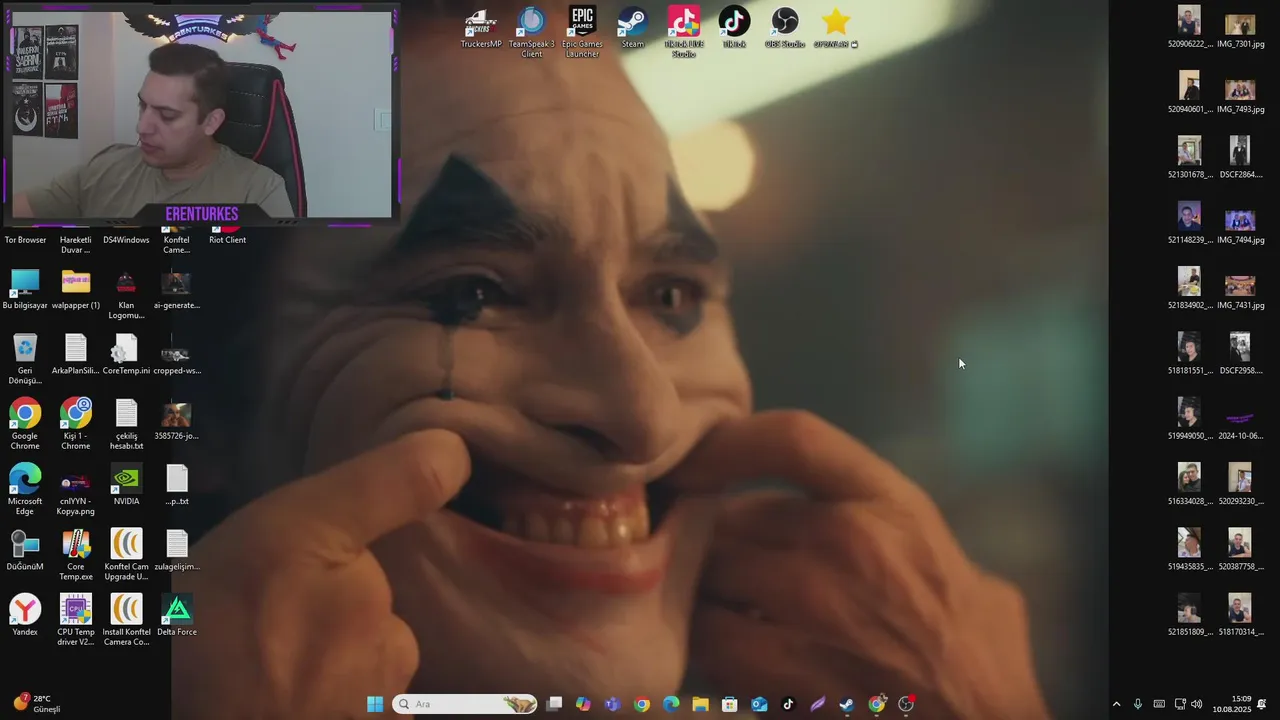
Task: Open the weather widget showing 28°C
Action: coord(37,704)
